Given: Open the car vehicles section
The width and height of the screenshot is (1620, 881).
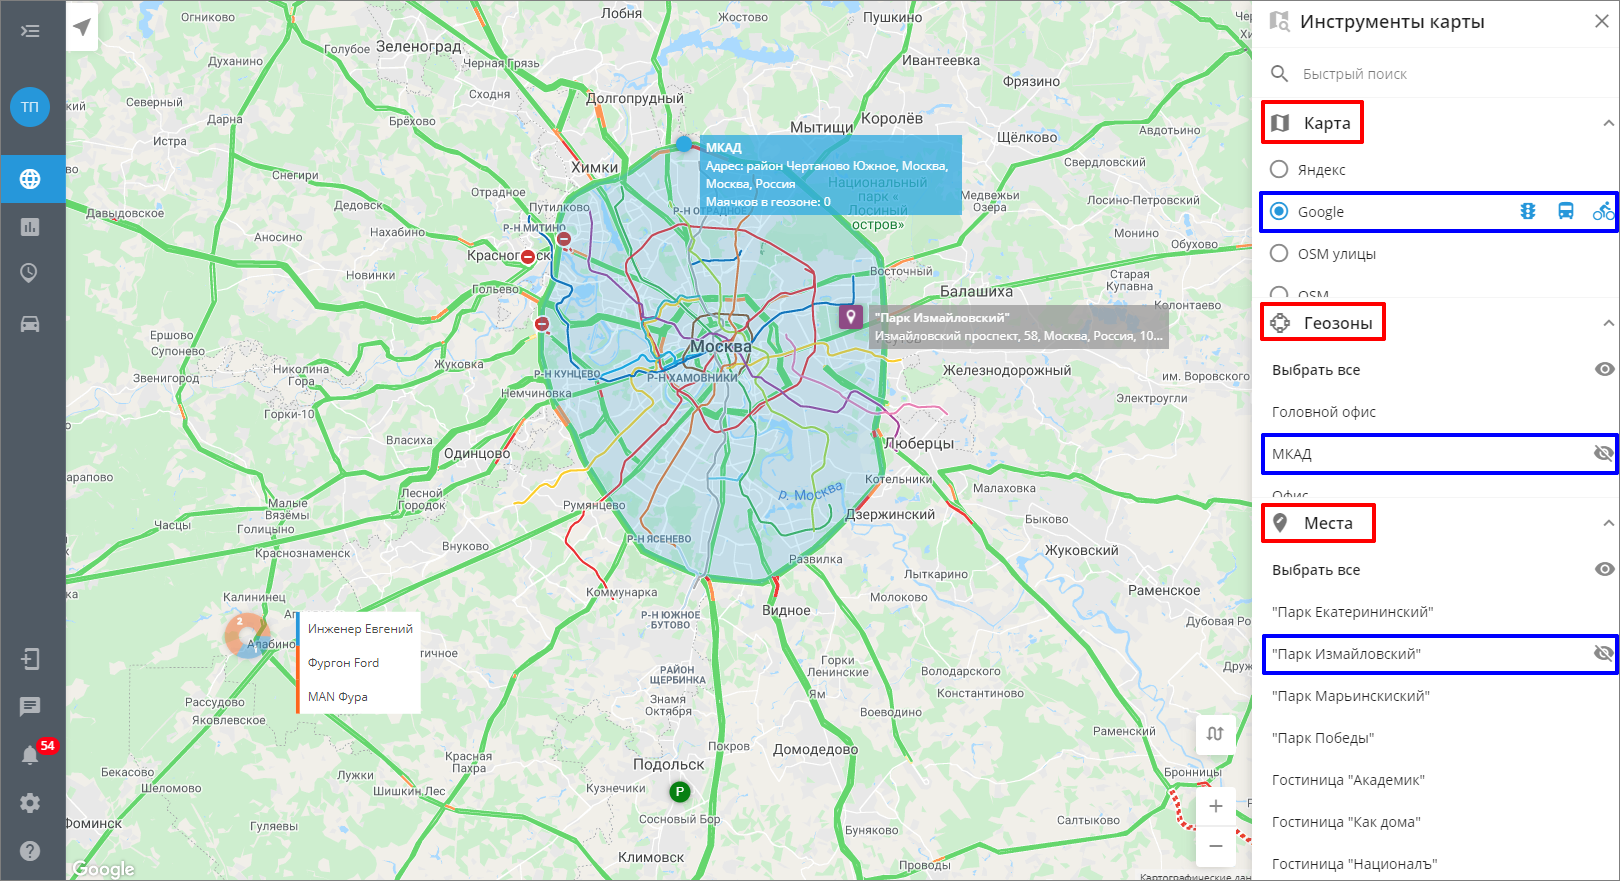Looking at the screenshot, I should click(x=30, y=324).
